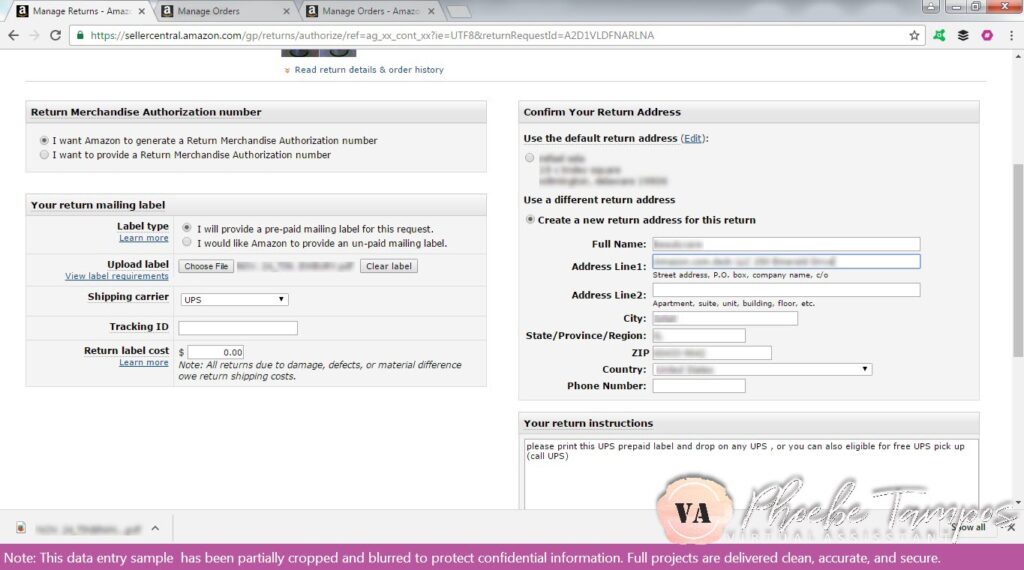Close the Manage Orders - Amazon tab
Screen dimensions: 1024x570
[x=431, y=11]
